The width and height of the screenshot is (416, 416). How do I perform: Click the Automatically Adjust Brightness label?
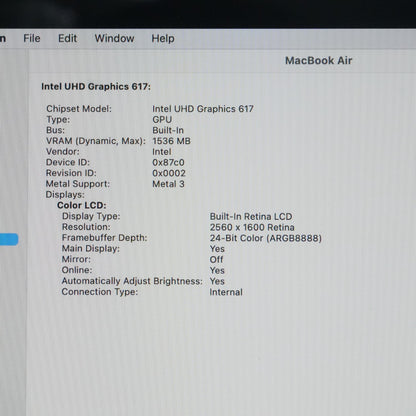click(x=132, y=281)
